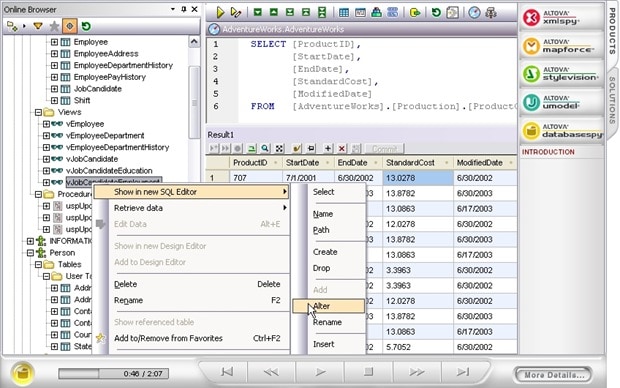Click the pencil icon in Result toolbar

tap(297, 149)
